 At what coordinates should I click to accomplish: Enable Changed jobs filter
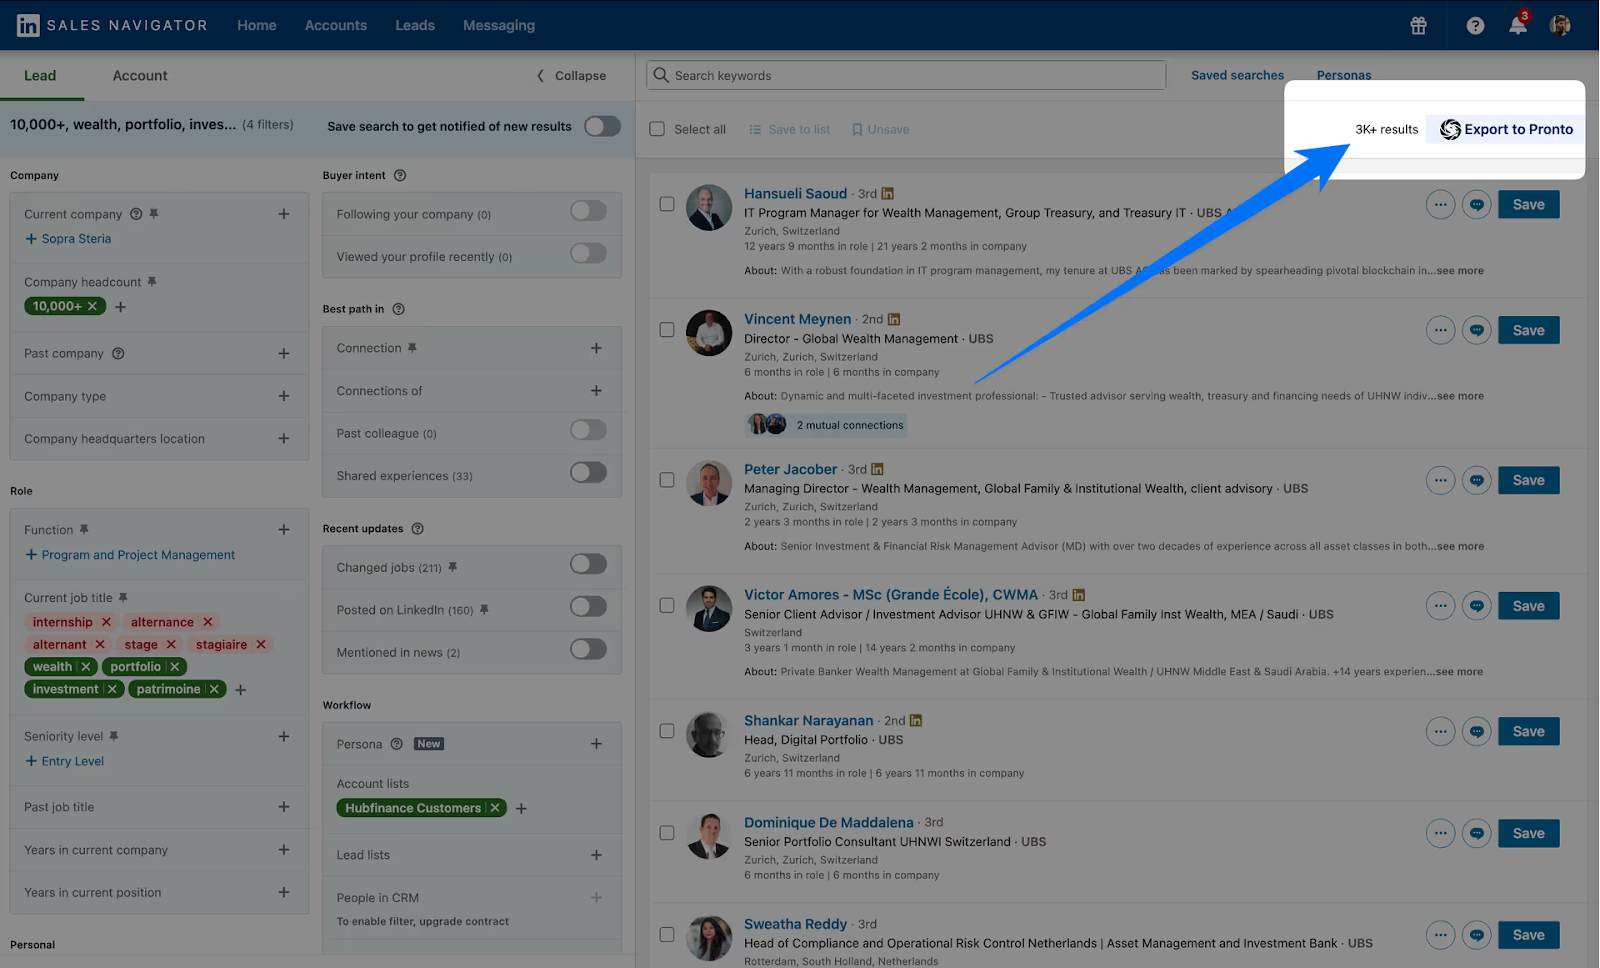point(588,564)
